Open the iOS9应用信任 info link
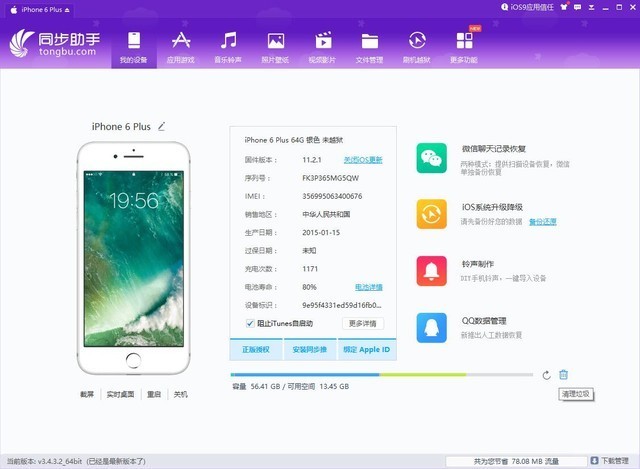The image size is (640, 469). (527, 7)
